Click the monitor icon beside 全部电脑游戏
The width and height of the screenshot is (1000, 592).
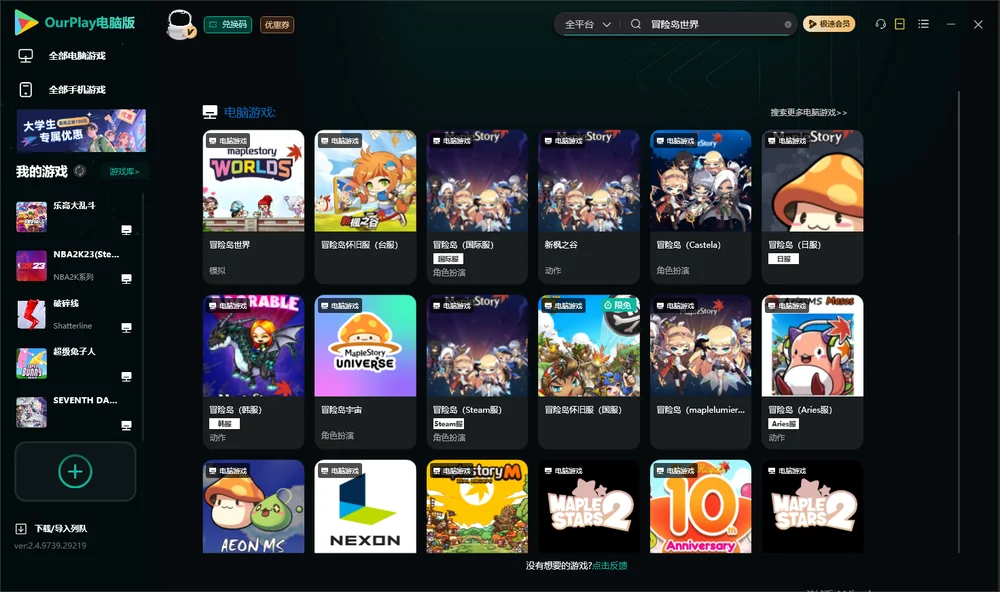point(26,56)
